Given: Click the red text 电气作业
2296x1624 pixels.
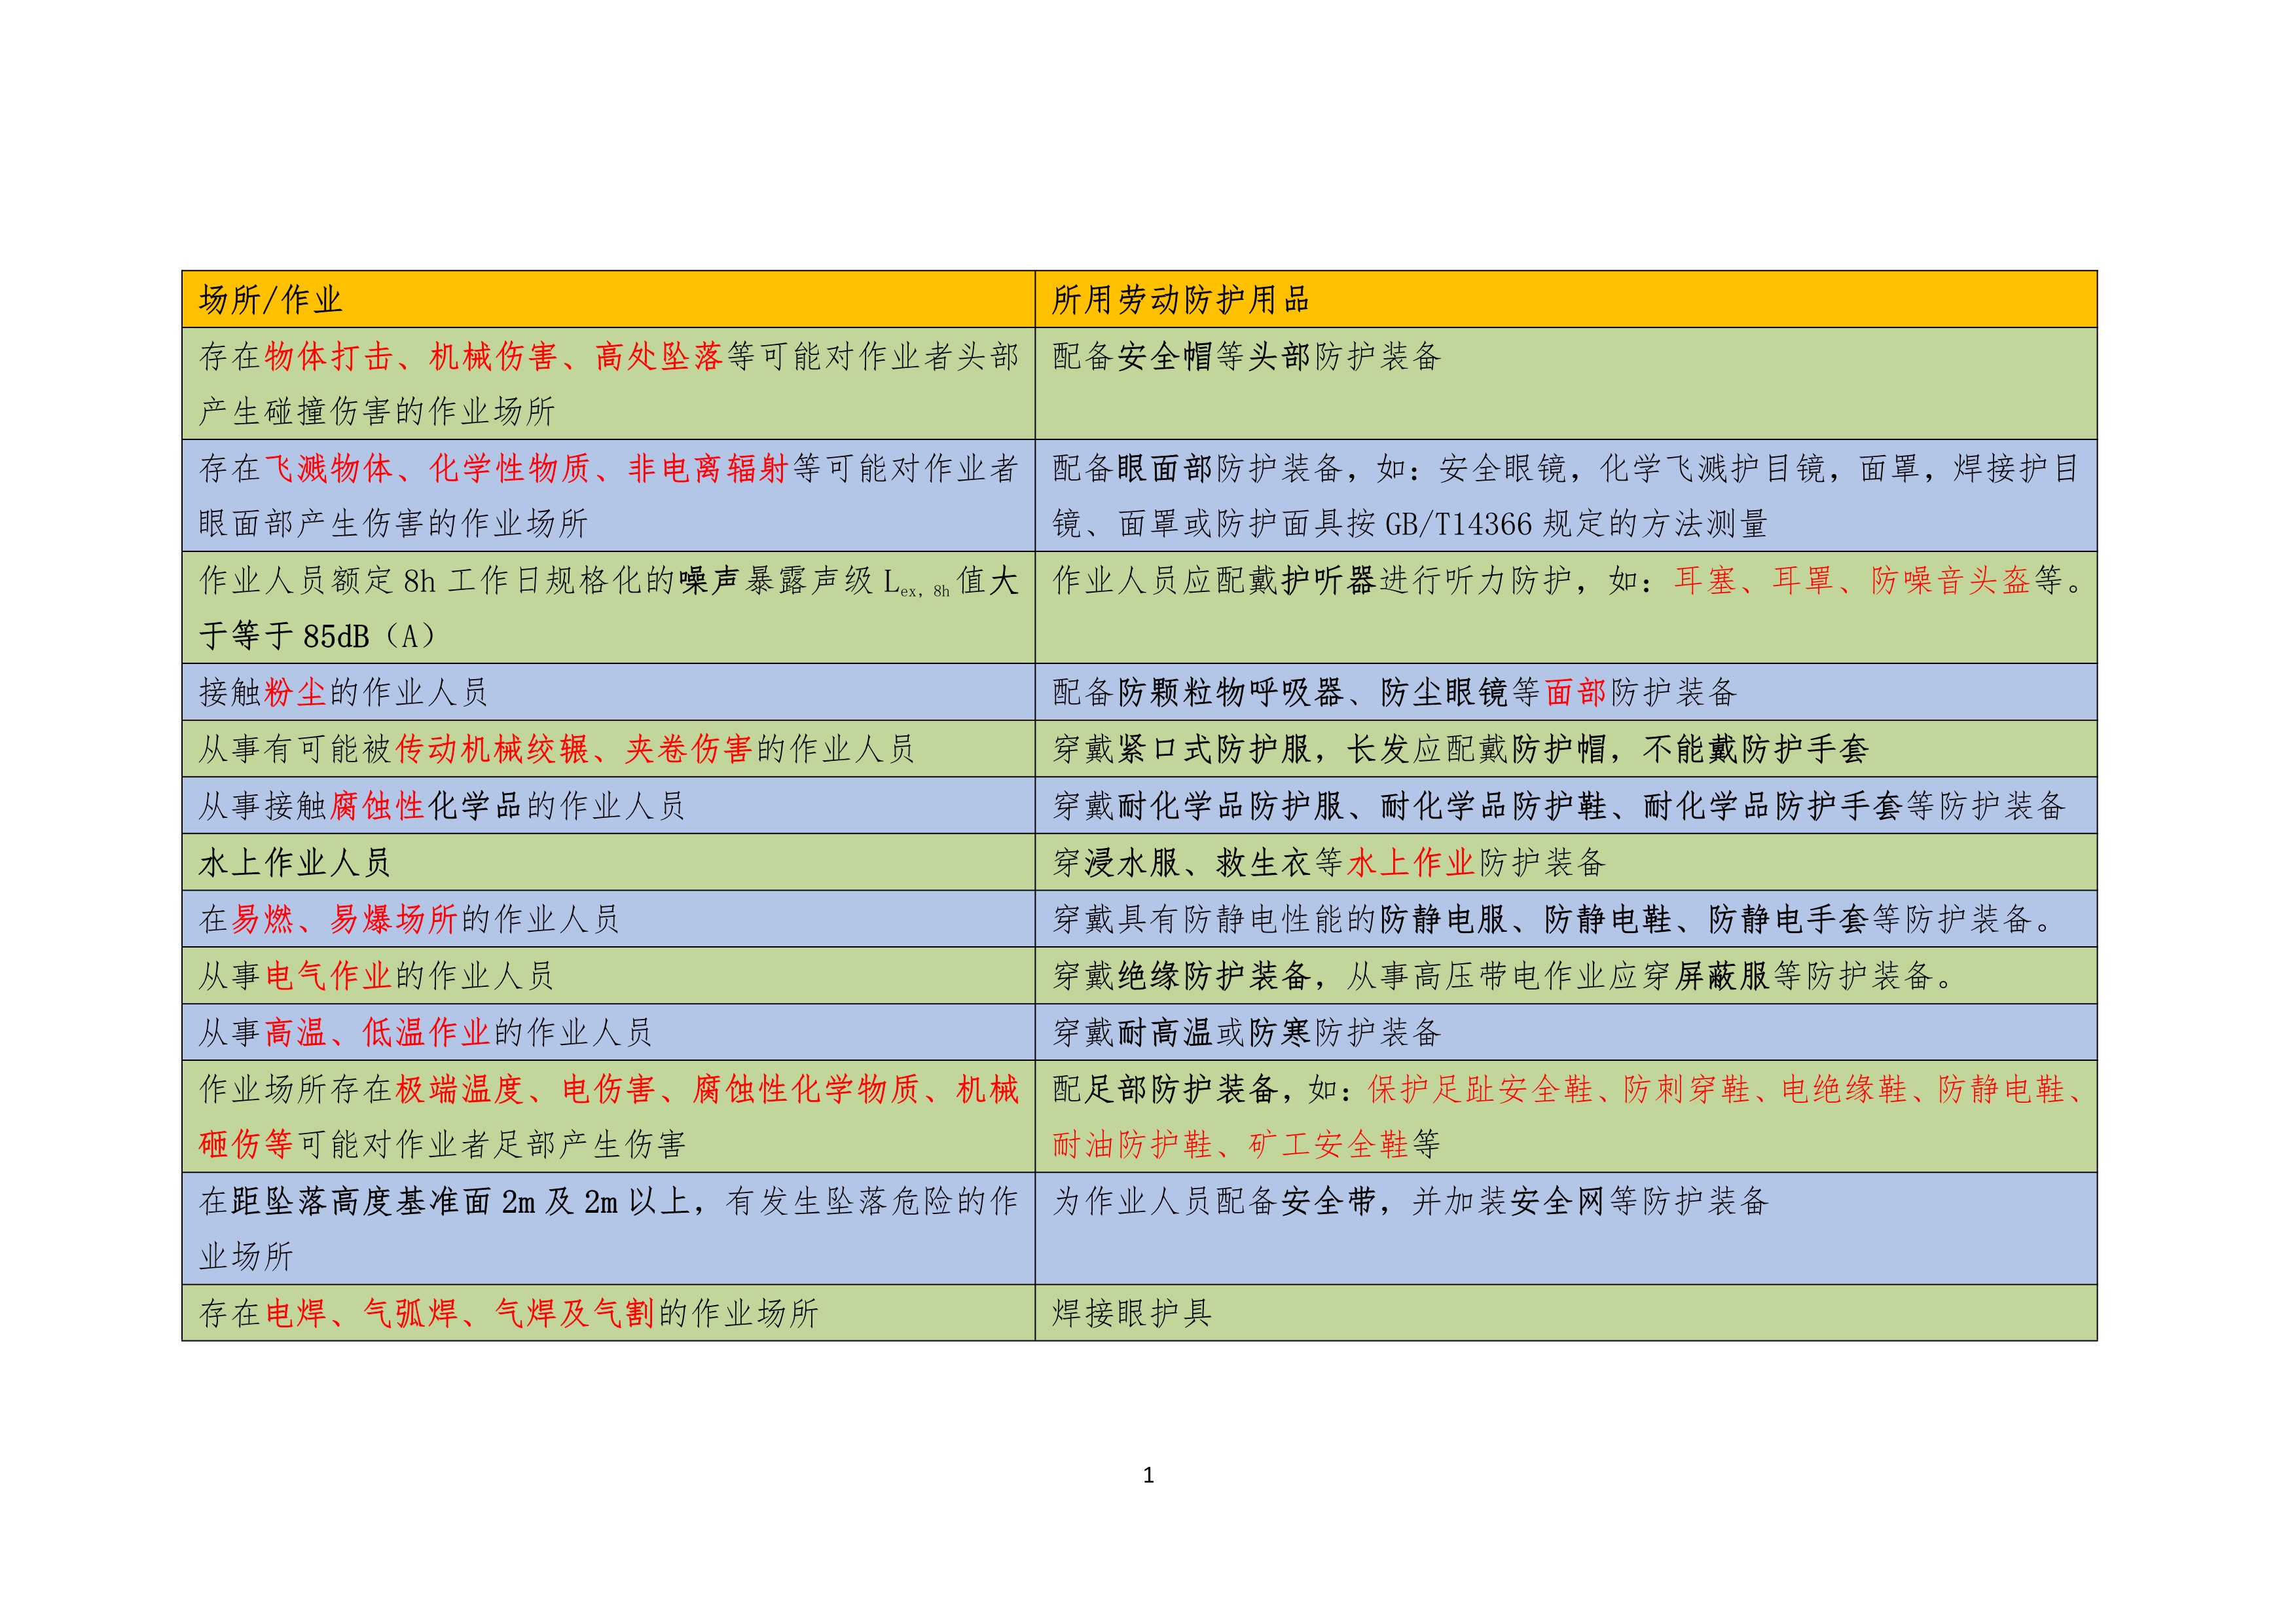Looking at the screenshot, I should coord(328,976).
